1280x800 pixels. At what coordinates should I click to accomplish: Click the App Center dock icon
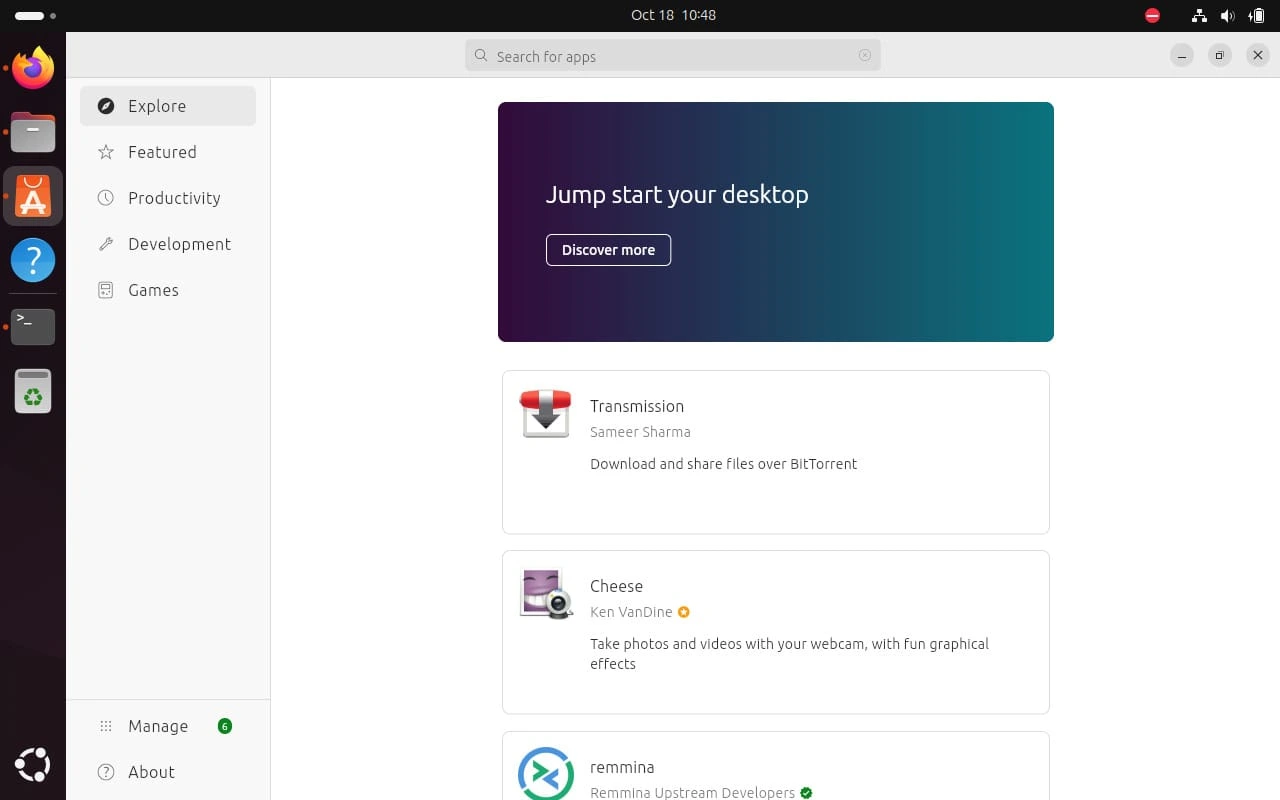click(33, 196)
